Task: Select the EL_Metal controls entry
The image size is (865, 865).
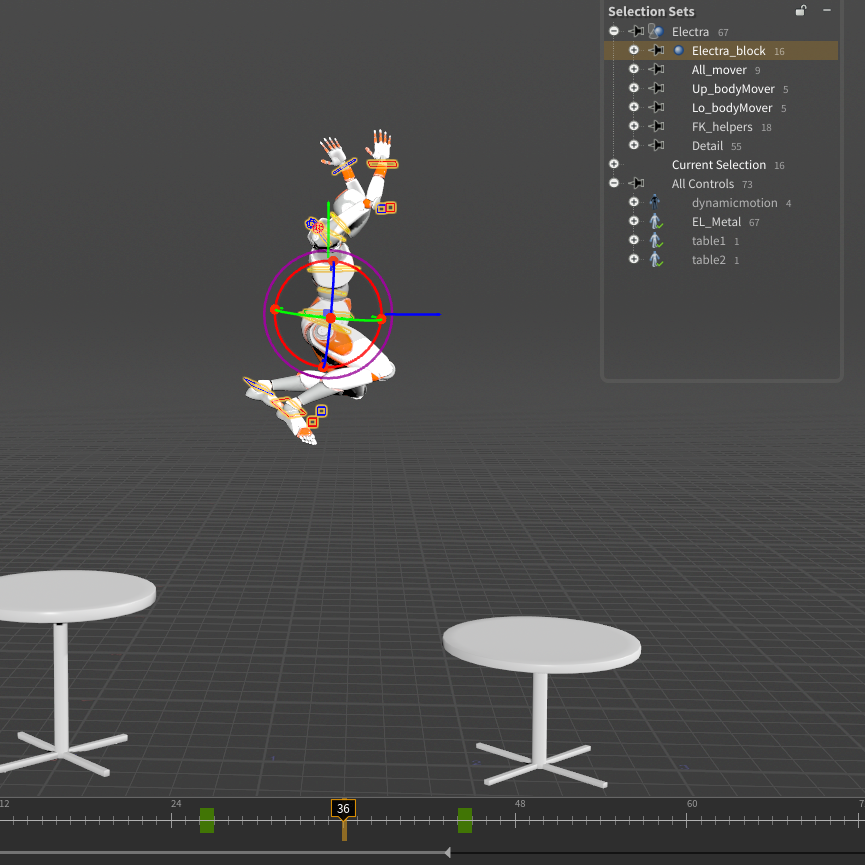Action: (x=716, y=222)
